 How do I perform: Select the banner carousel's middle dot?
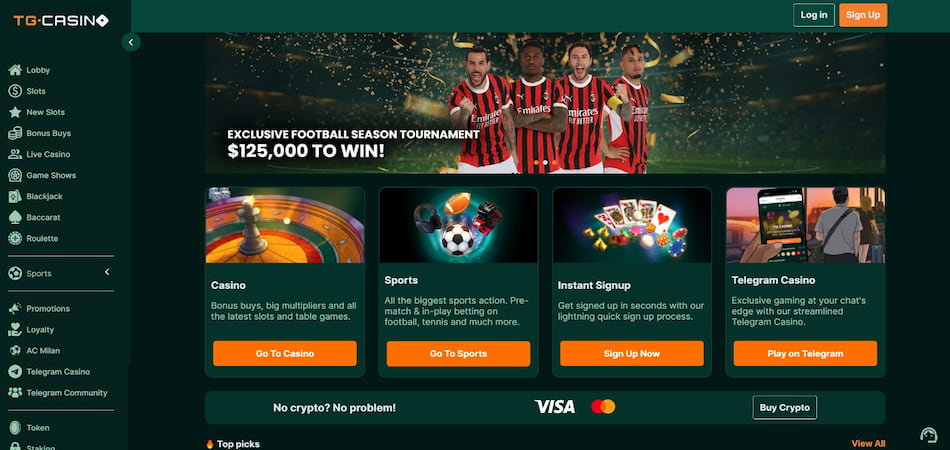(545, 162)
